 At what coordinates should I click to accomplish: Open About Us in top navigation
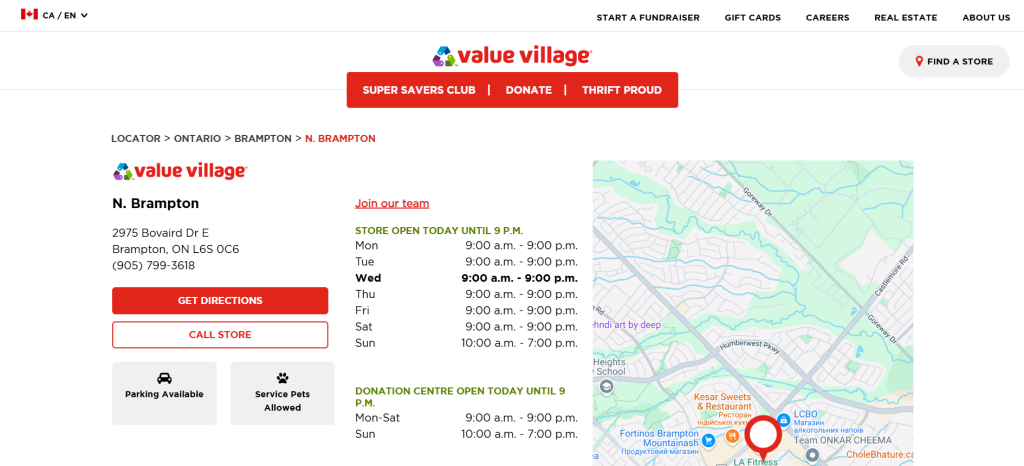click(x=986, y=18)
